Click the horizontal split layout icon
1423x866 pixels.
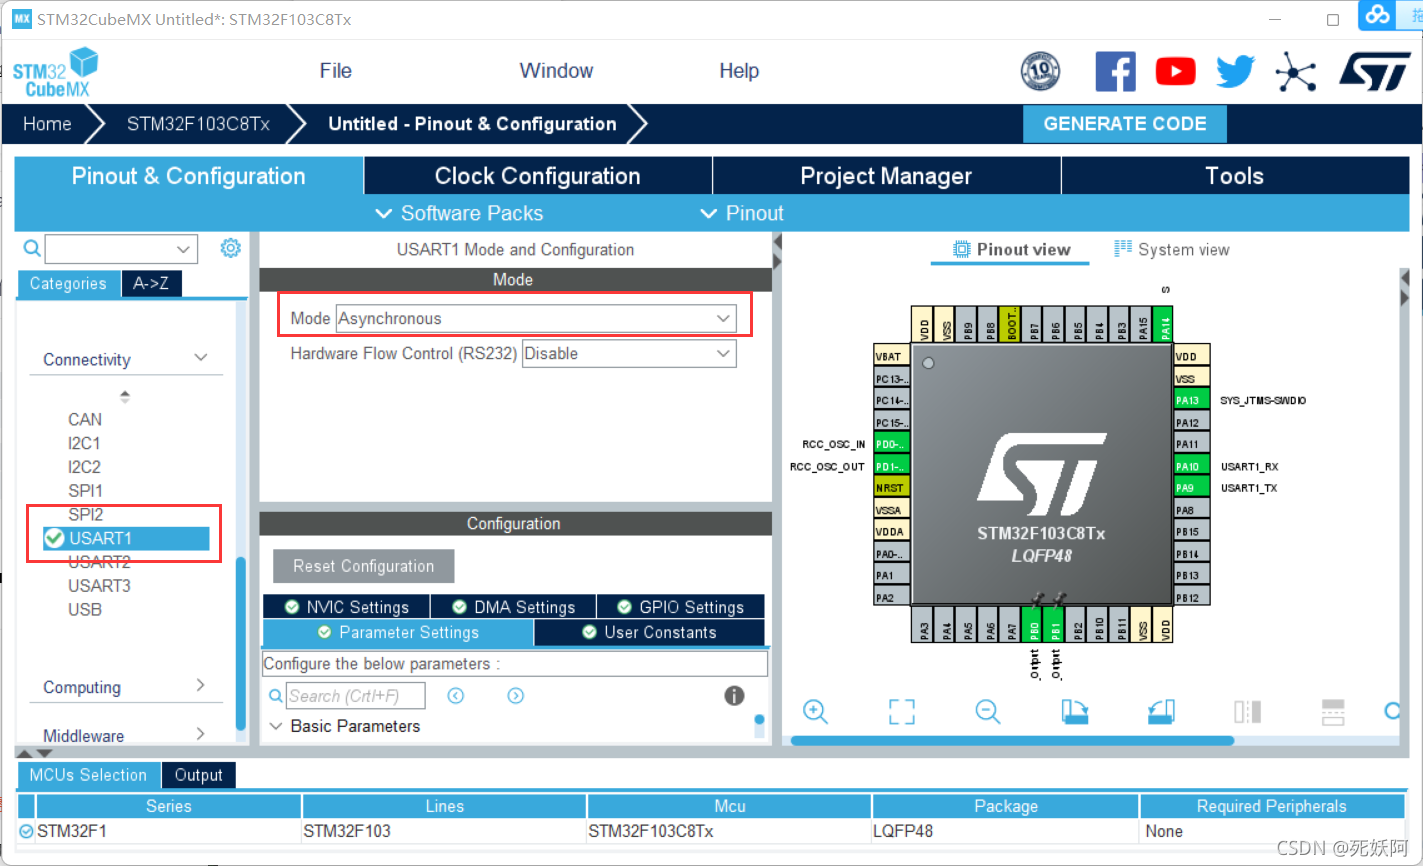pos(1333,712)
